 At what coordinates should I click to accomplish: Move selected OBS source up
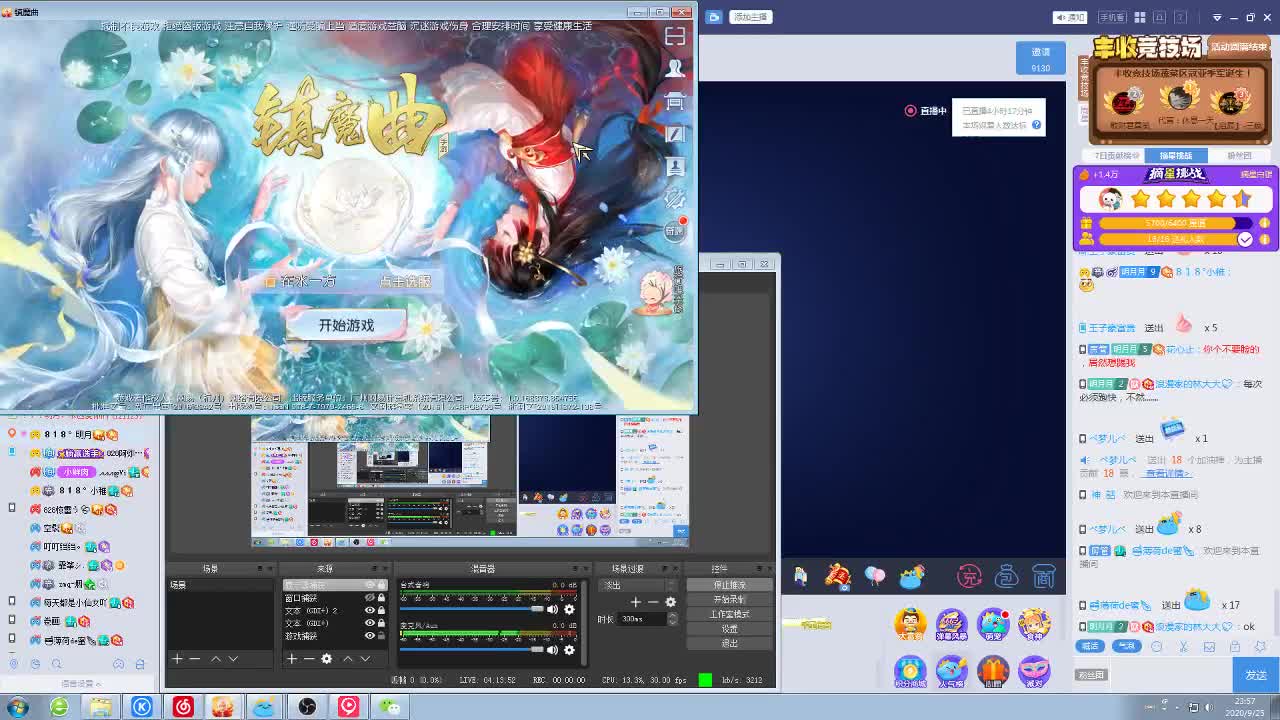click(x=347, y=658)
